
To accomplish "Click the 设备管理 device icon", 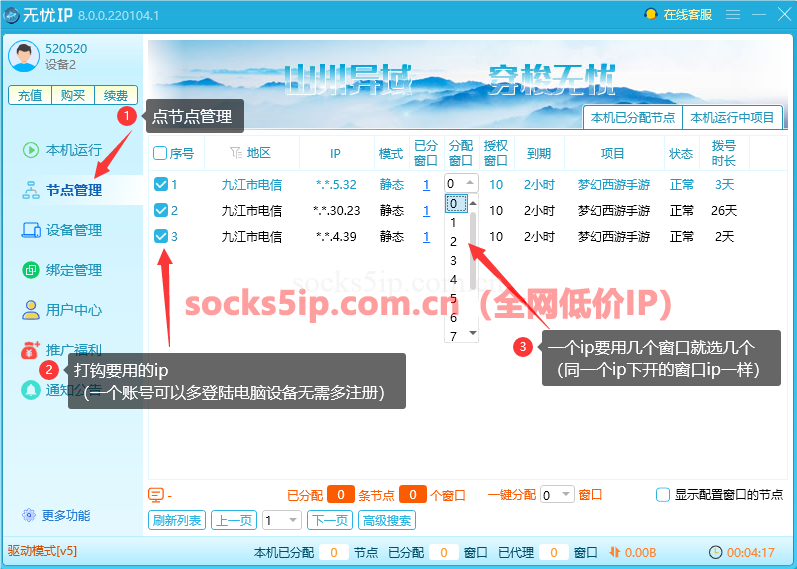I will pos(31,230).
